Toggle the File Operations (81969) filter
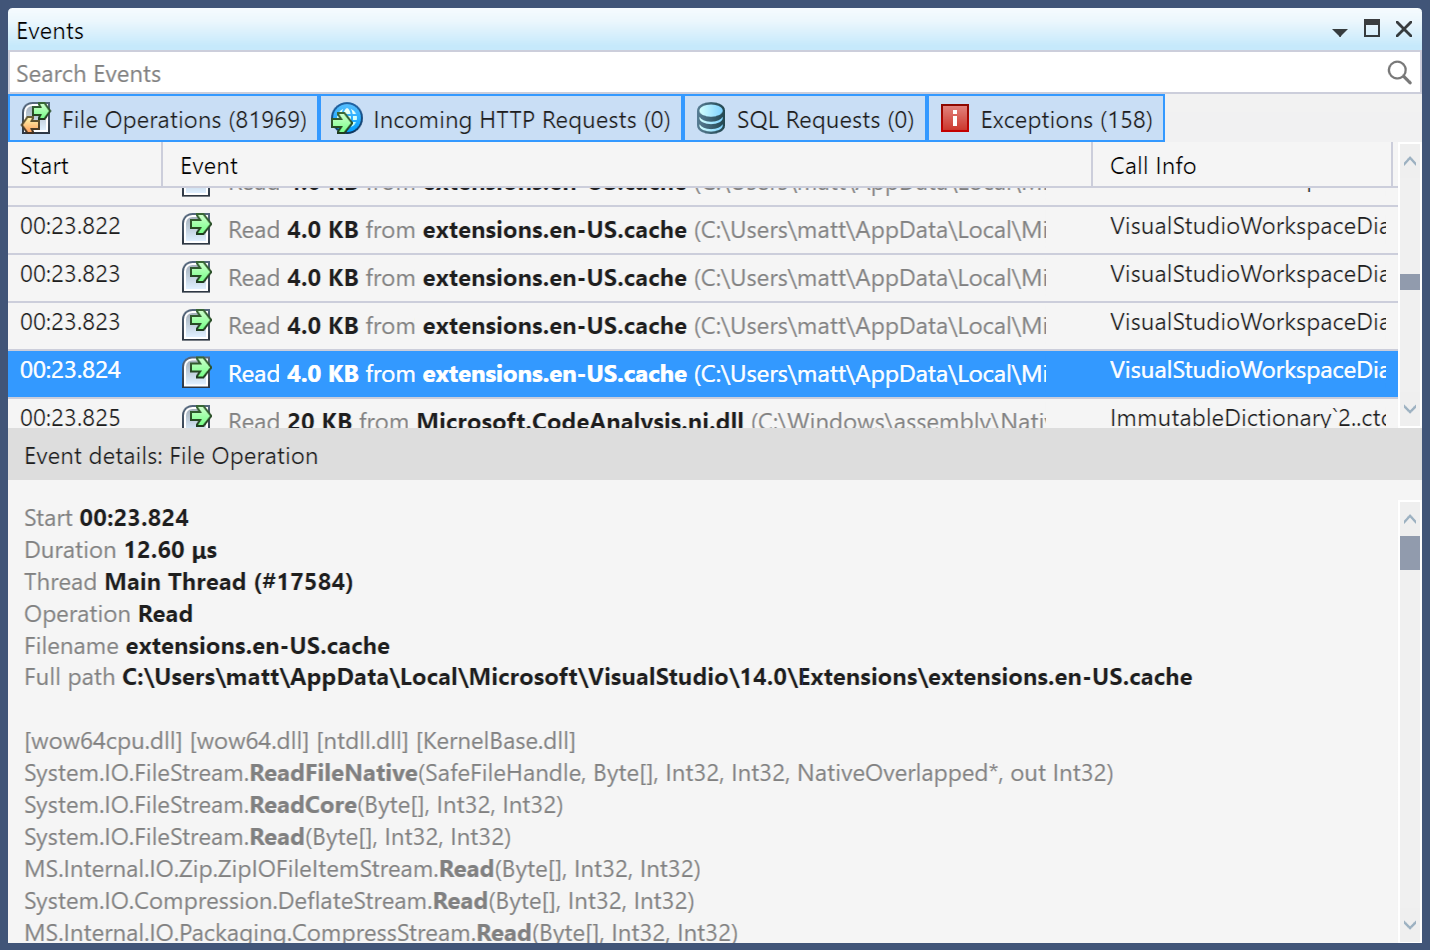Screen dimensions: 1430x950 [x=164, y=119]
